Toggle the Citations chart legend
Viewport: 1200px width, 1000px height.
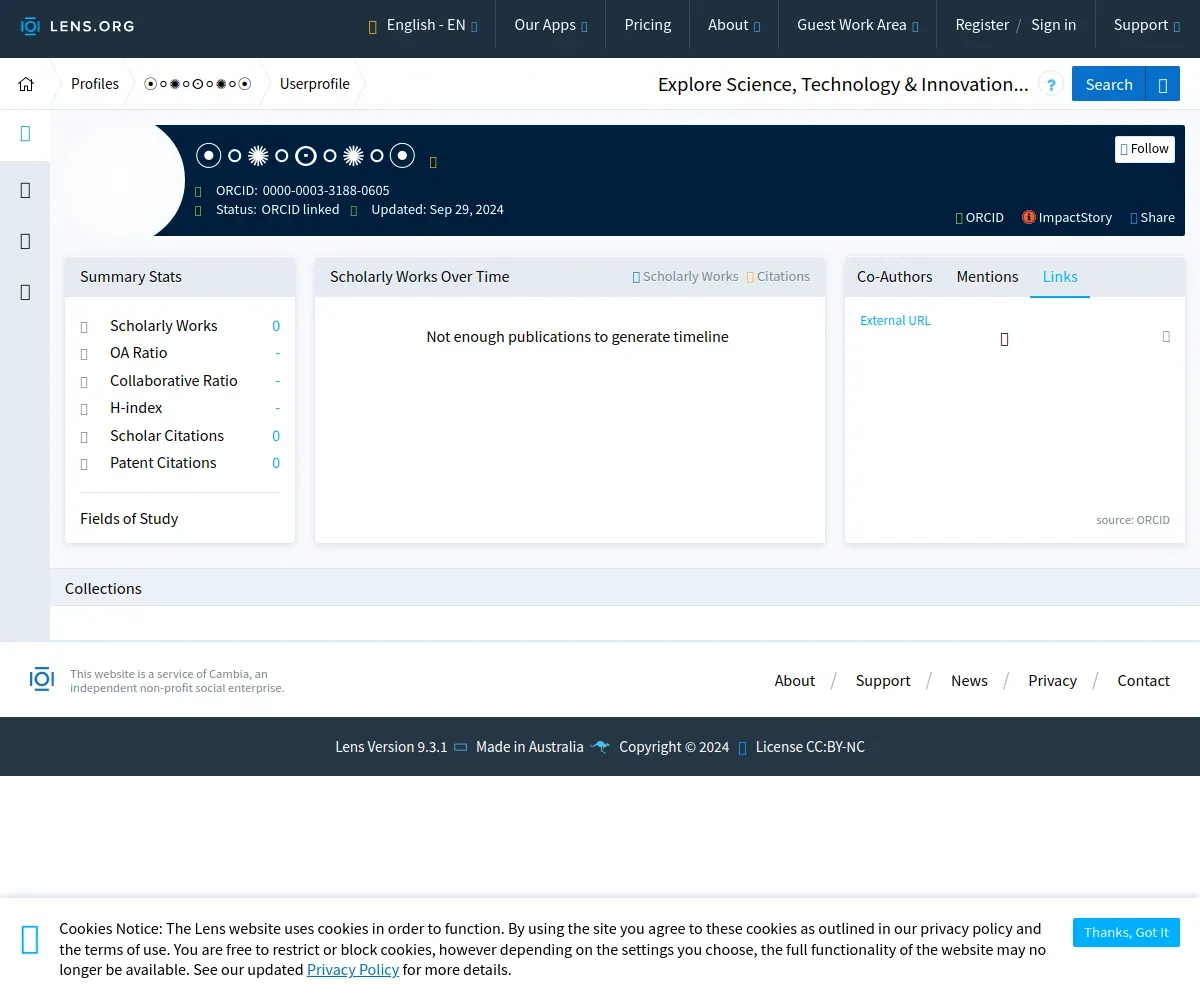(778, 277)
